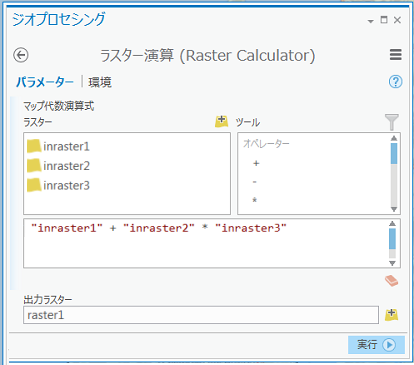This screenshot has width=414, height=365.
Task: Run the tool with the 実行 button
Action: (x=376, y=345)
